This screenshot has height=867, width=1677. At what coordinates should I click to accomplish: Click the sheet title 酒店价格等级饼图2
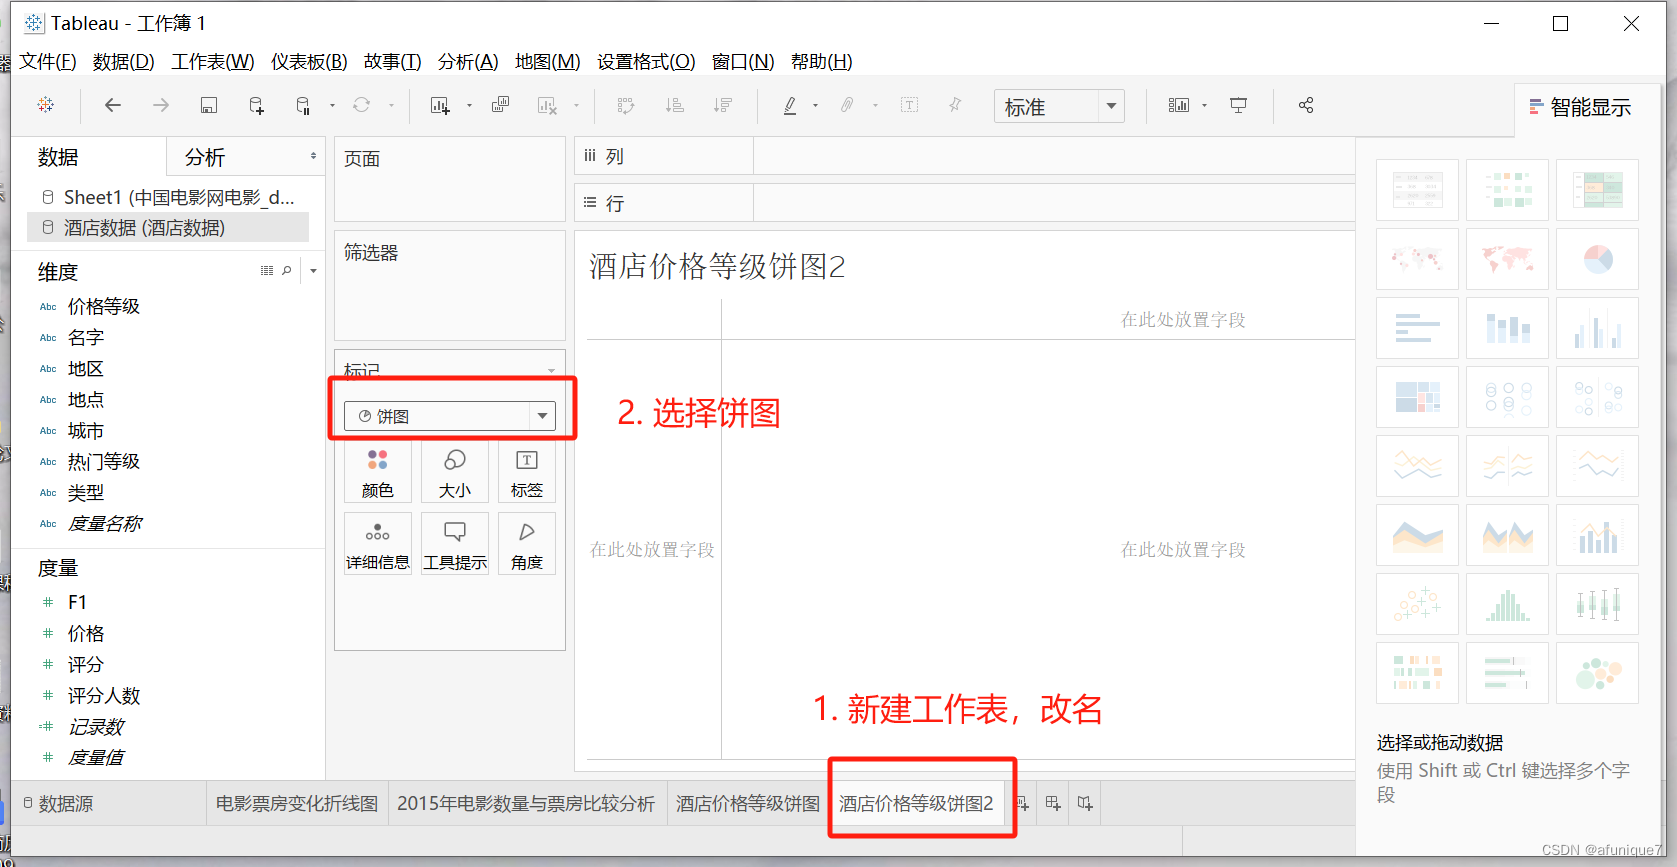717,267
